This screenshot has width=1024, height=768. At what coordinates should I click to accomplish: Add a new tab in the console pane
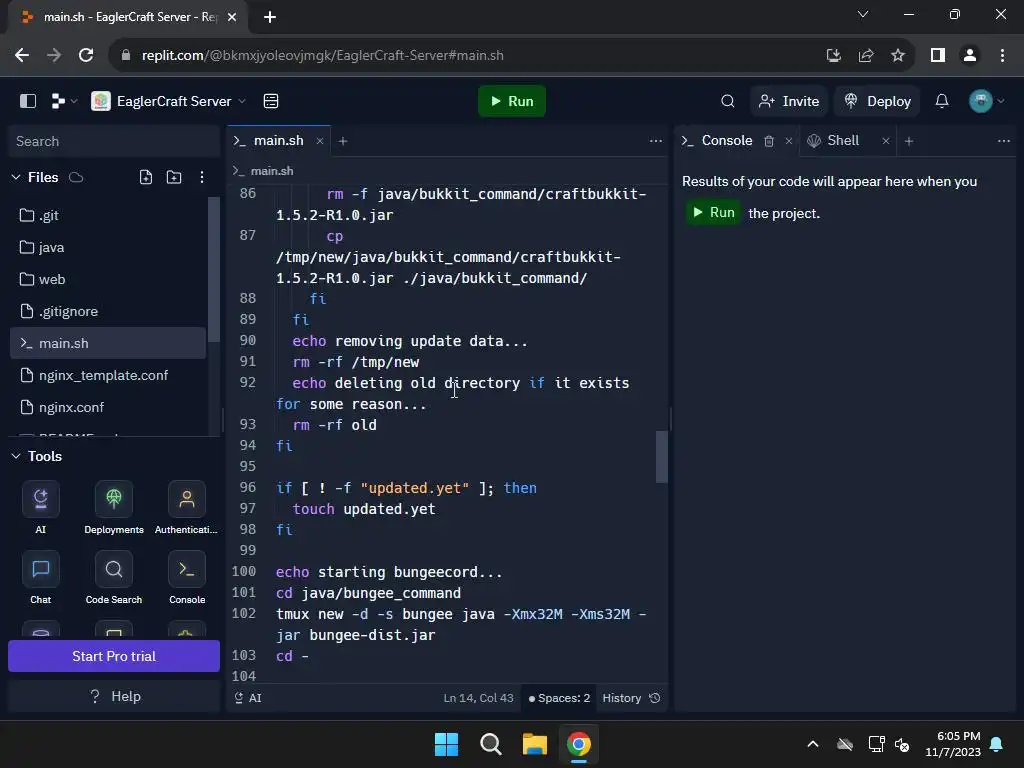909,141
